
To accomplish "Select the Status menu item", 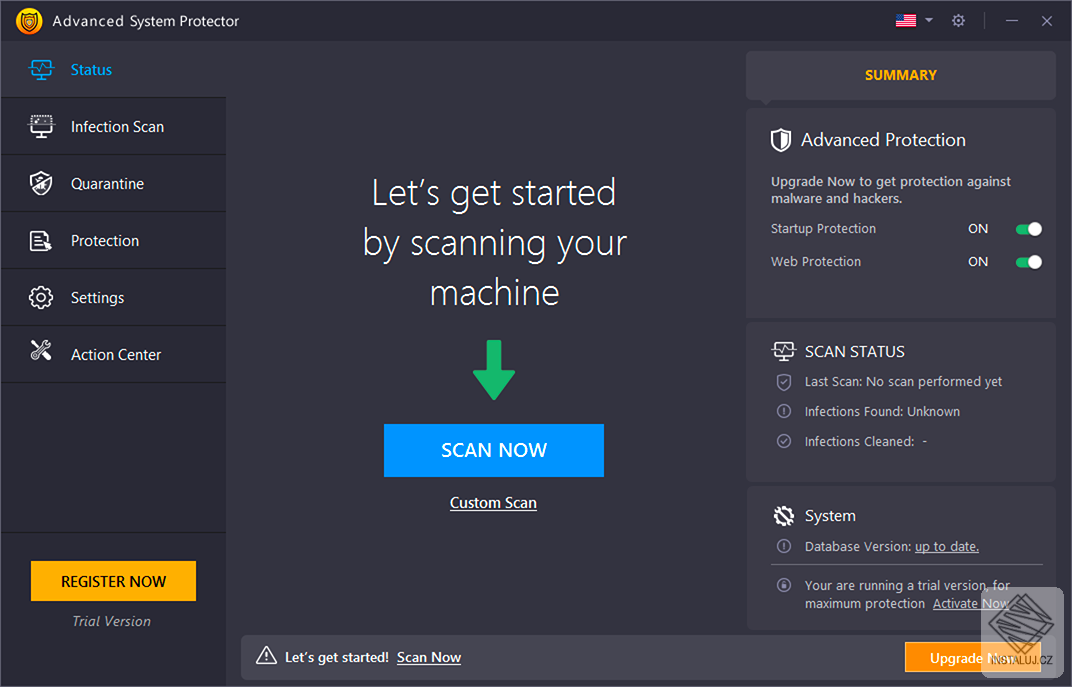I will pyautogui.click(x=113, y=70).
